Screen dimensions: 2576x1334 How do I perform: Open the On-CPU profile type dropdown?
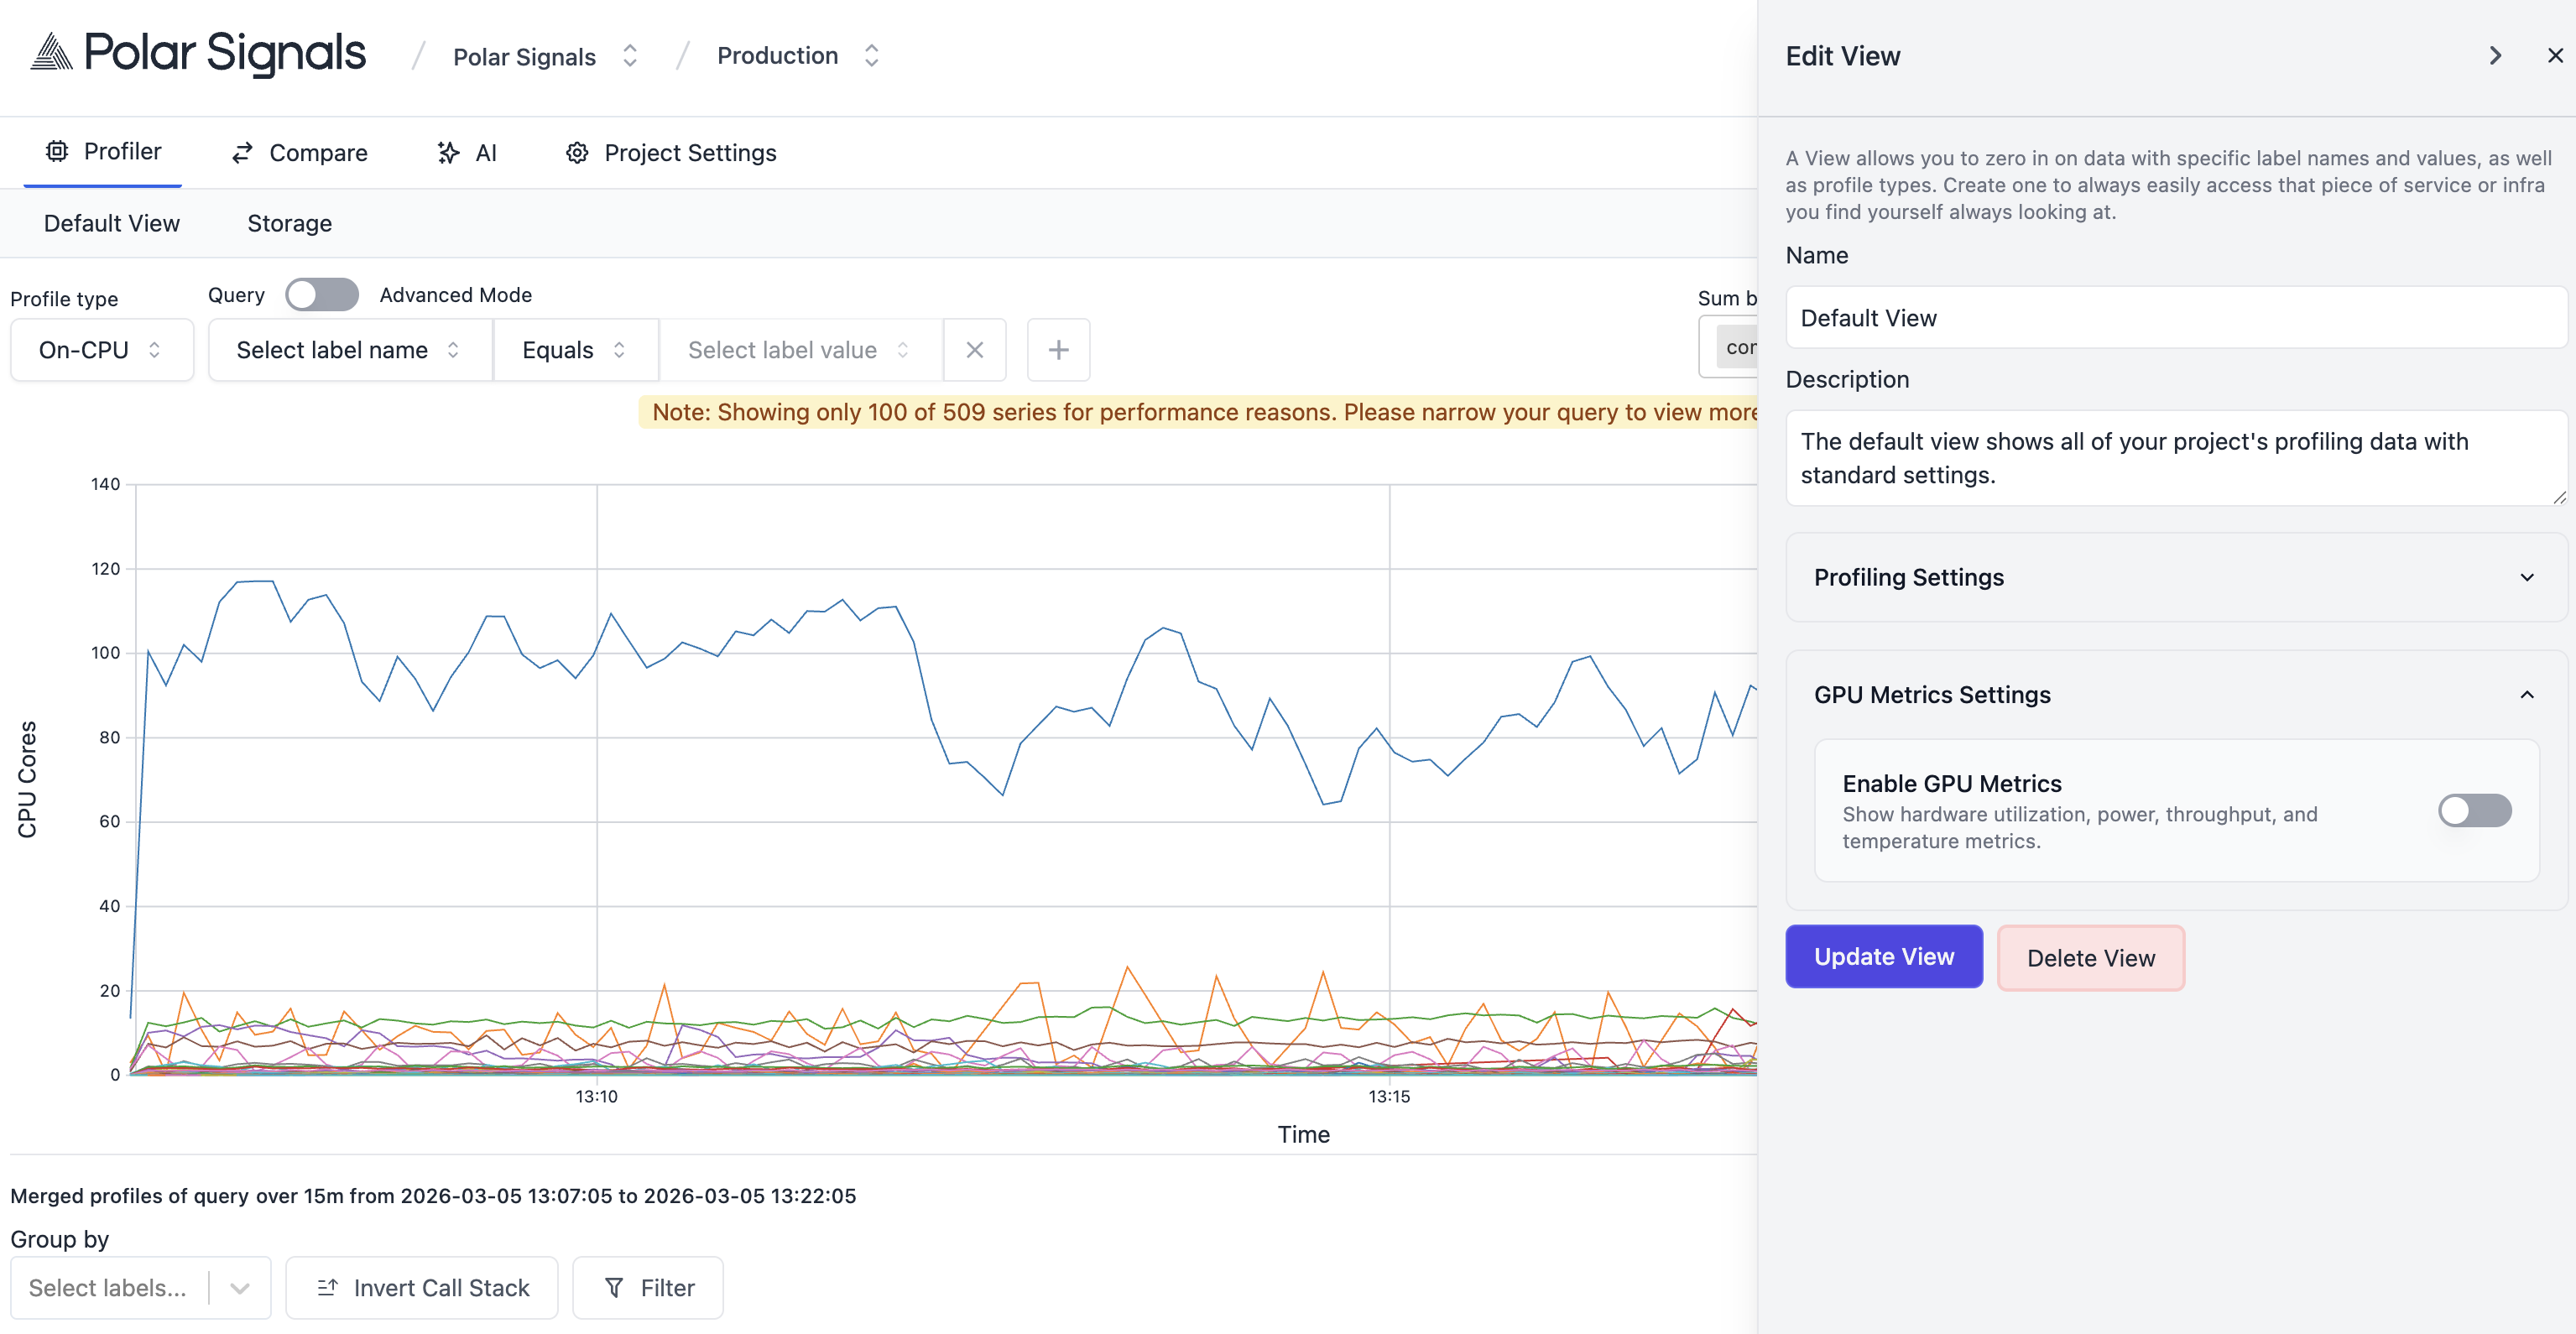tap(101, 350)
